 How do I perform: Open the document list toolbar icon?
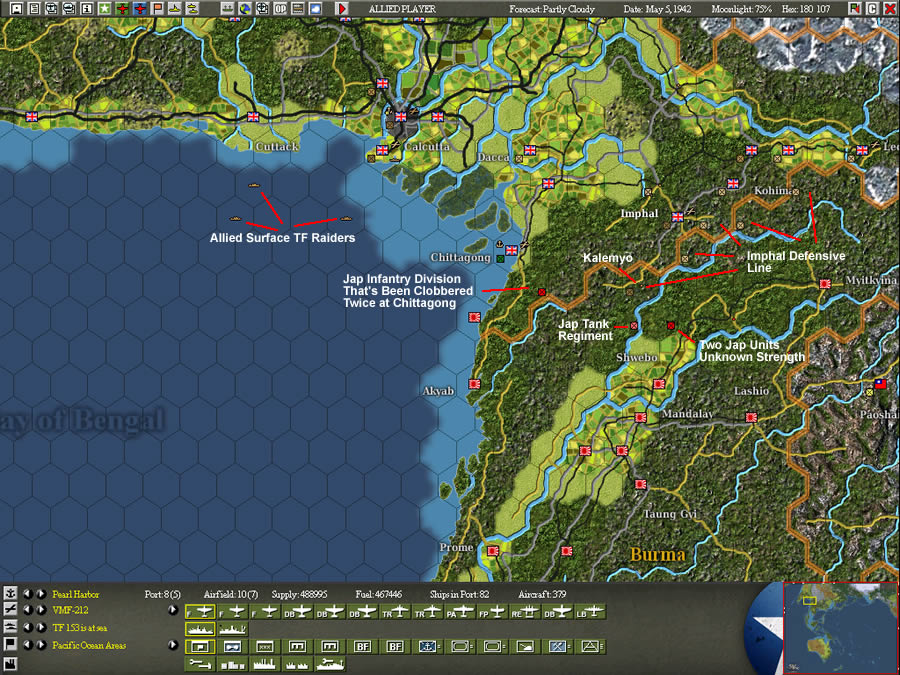tap(34, 8)
